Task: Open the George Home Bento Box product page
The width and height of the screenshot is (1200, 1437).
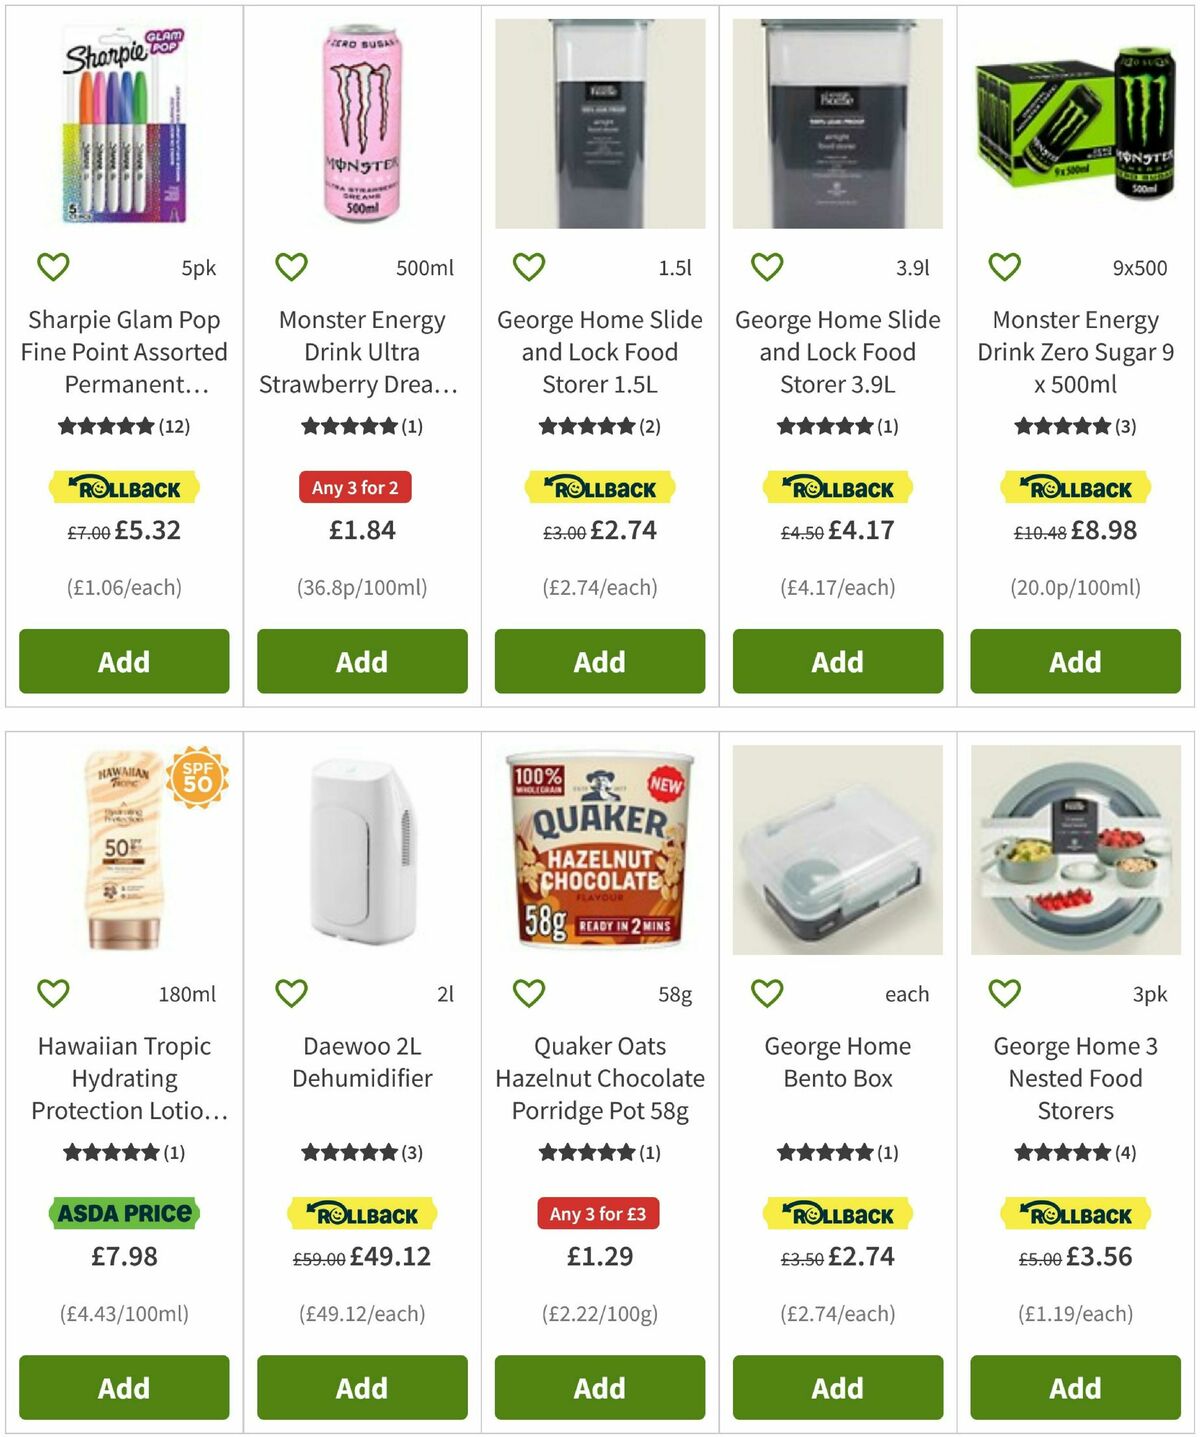Action: 836,1062
